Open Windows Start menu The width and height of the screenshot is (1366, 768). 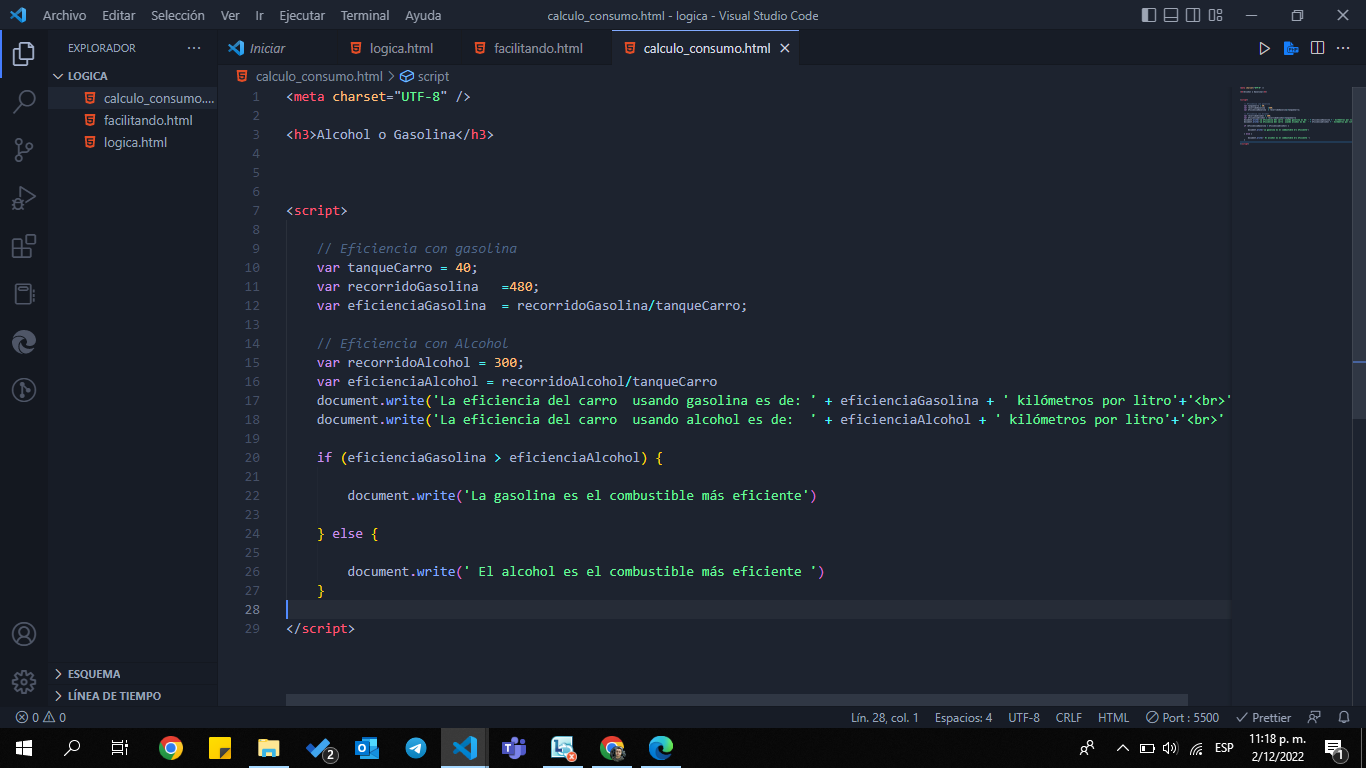[24, 748]
